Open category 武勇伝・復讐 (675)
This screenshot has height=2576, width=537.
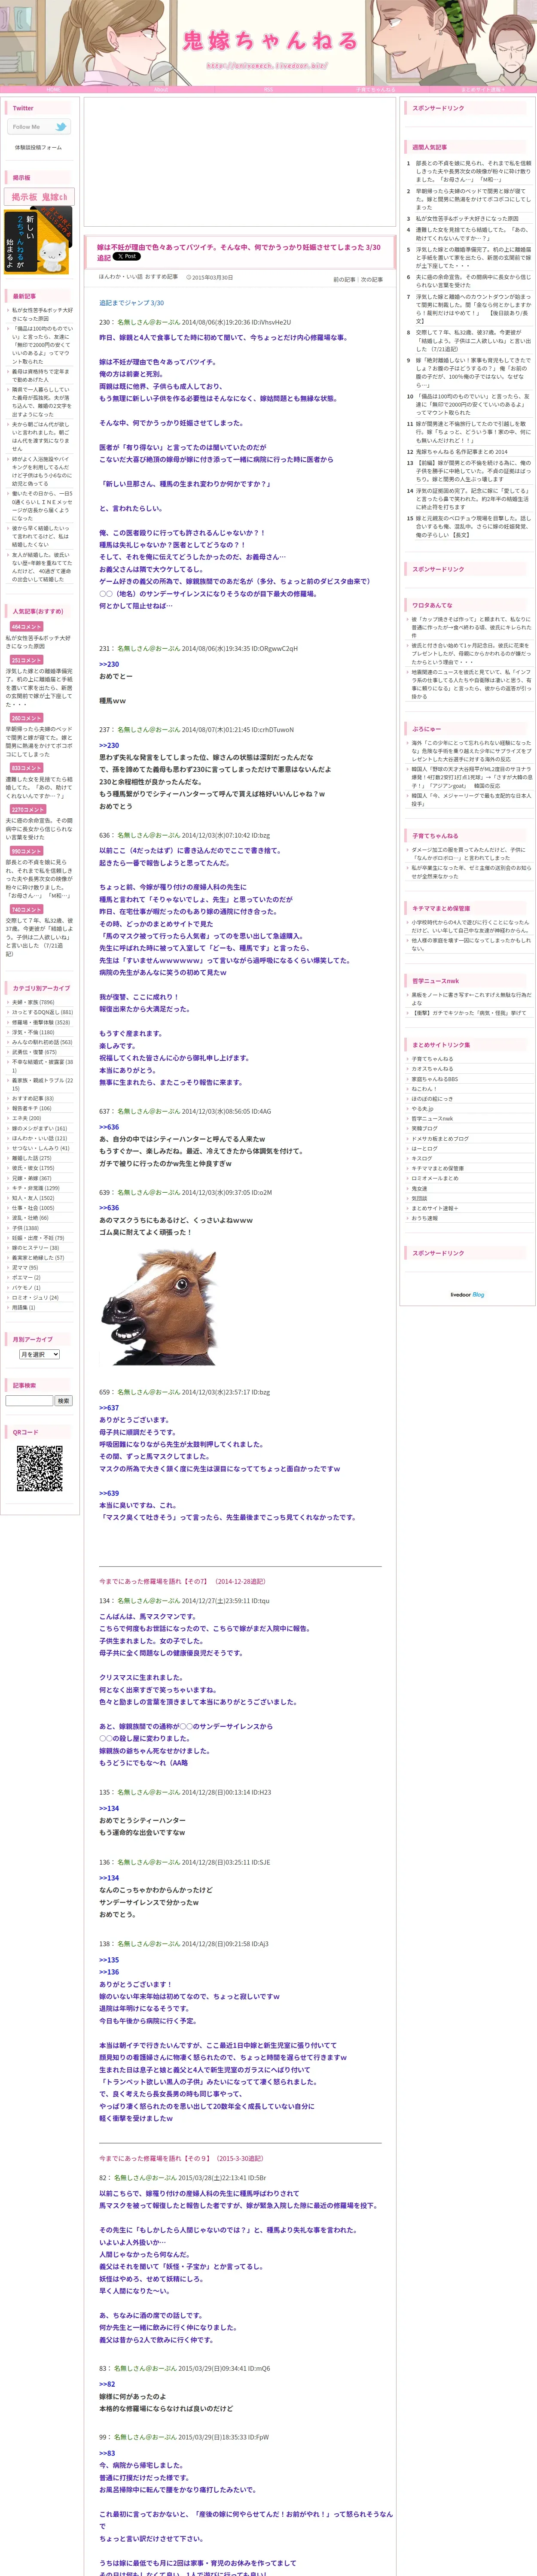(x=34, y=1052)
